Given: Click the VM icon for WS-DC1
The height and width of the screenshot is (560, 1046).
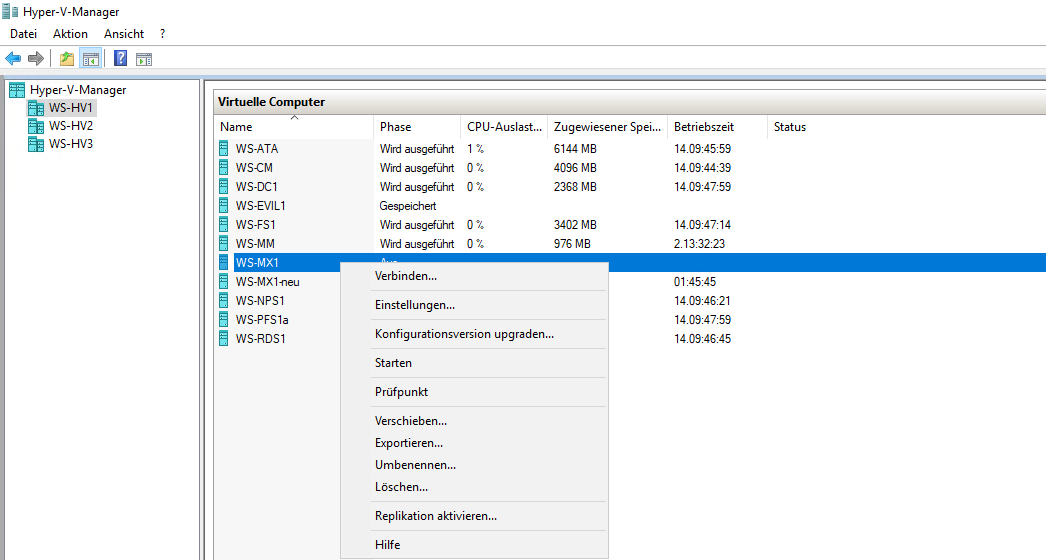Looking at the screenshot, I should [223, 187].
